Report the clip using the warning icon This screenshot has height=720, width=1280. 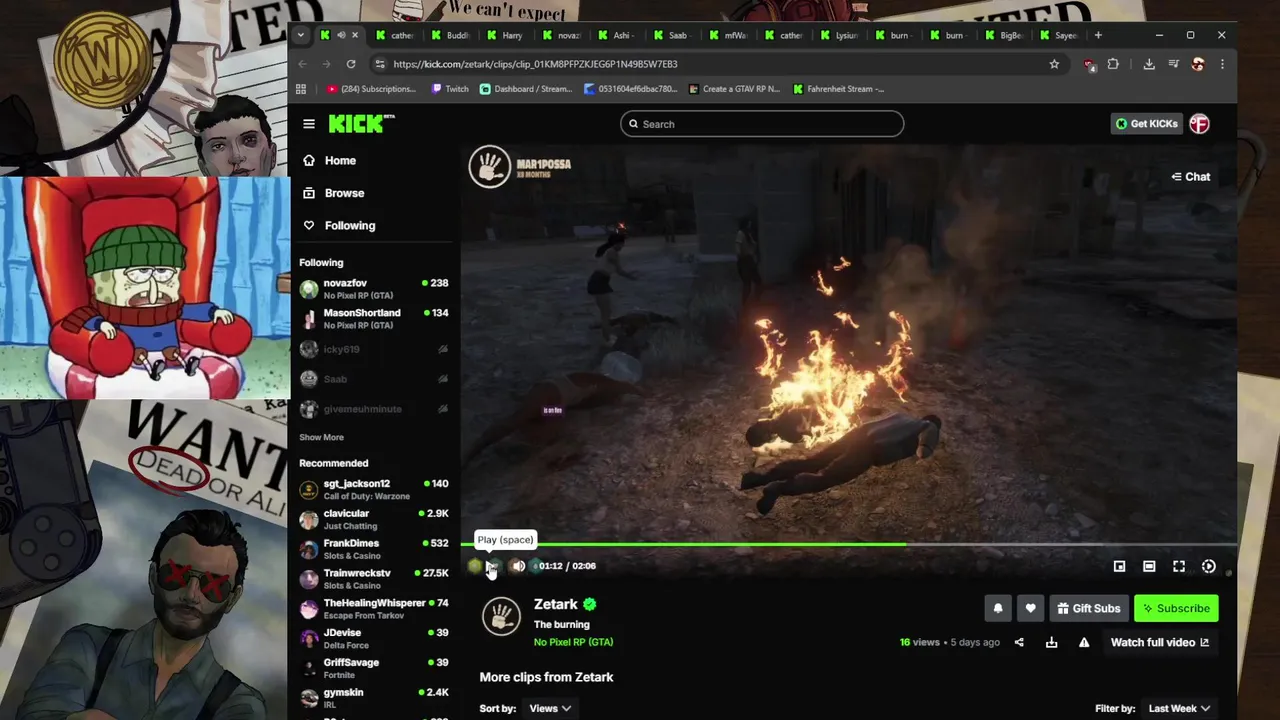point(1084,642)
